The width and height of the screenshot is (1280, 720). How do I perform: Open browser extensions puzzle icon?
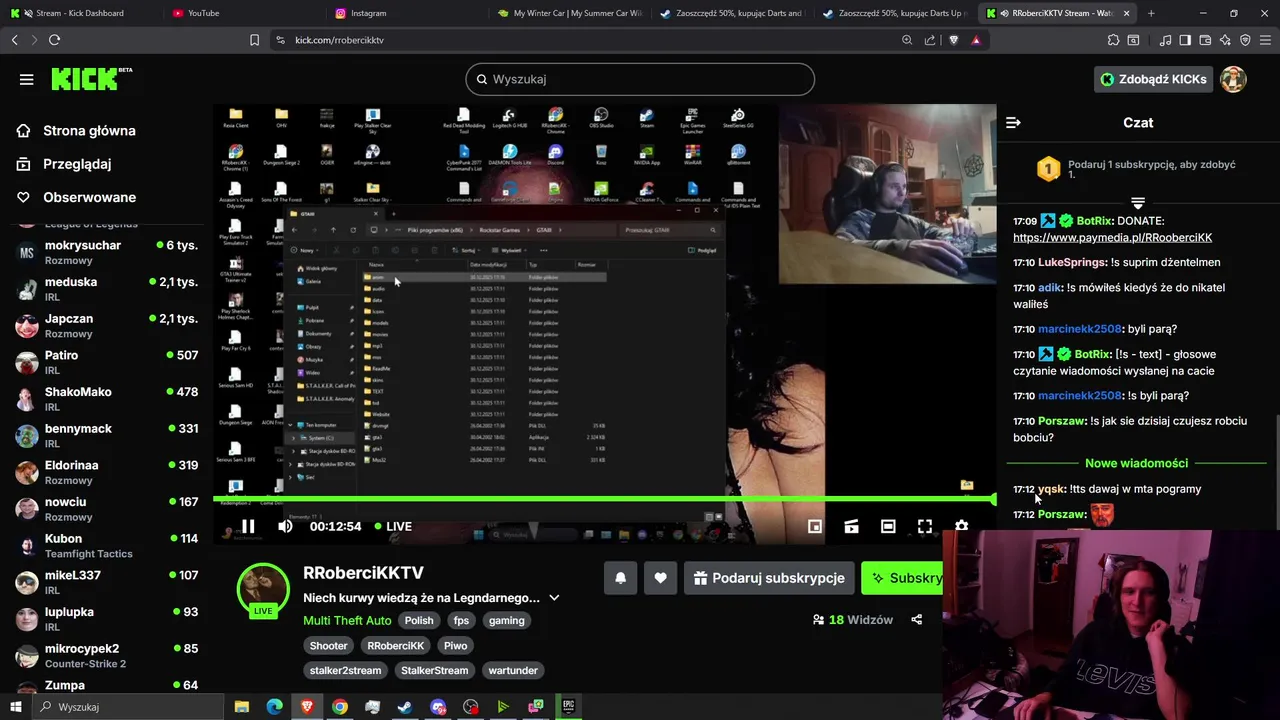[x=1113, y=40]
